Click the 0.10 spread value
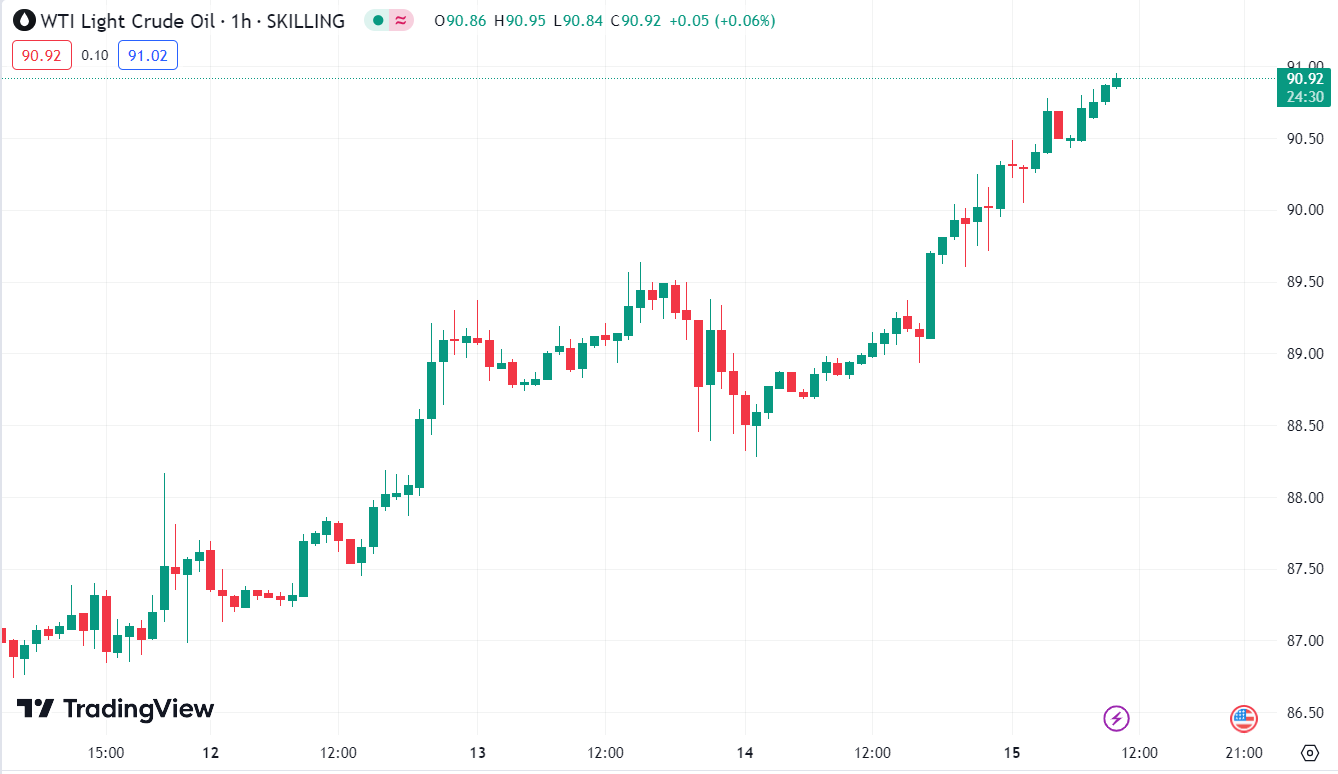The width and height of the screenshot is (1338, 774). click(x=95, y=55)
